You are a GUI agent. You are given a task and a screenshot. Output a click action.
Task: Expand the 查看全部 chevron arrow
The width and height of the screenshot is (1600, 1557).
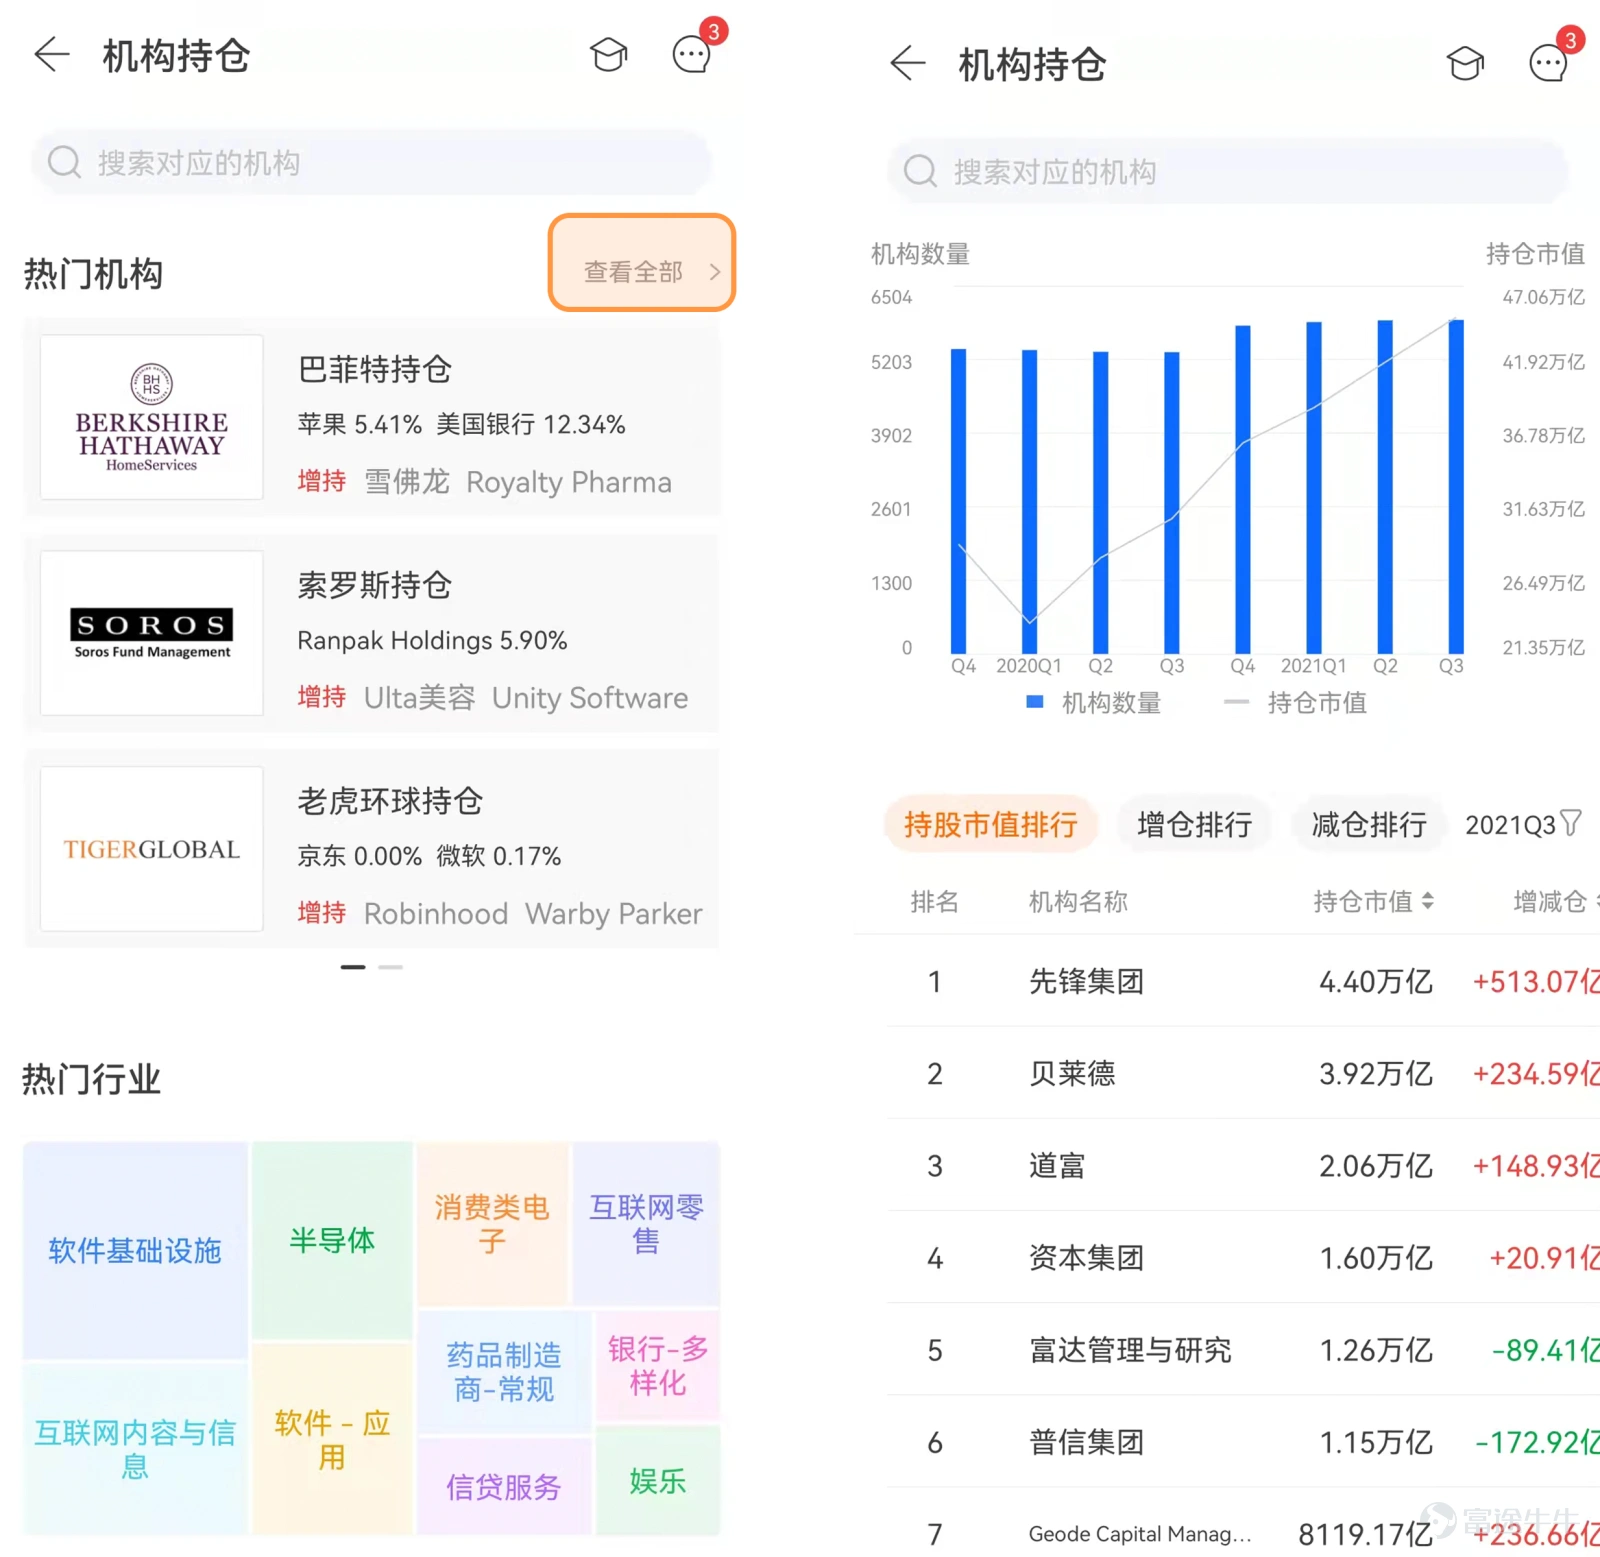click(x=715, y=271)
